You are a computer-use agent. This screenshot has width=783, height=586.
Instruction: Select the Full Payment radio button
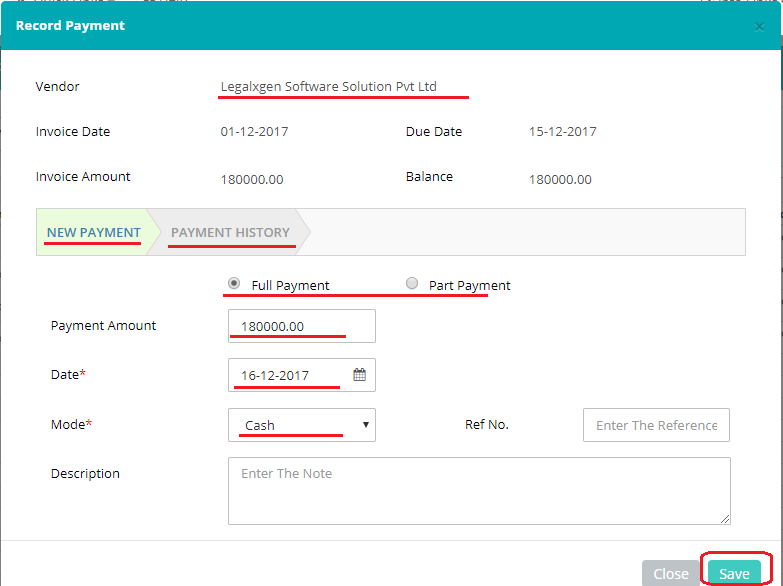tap(234, 284)
